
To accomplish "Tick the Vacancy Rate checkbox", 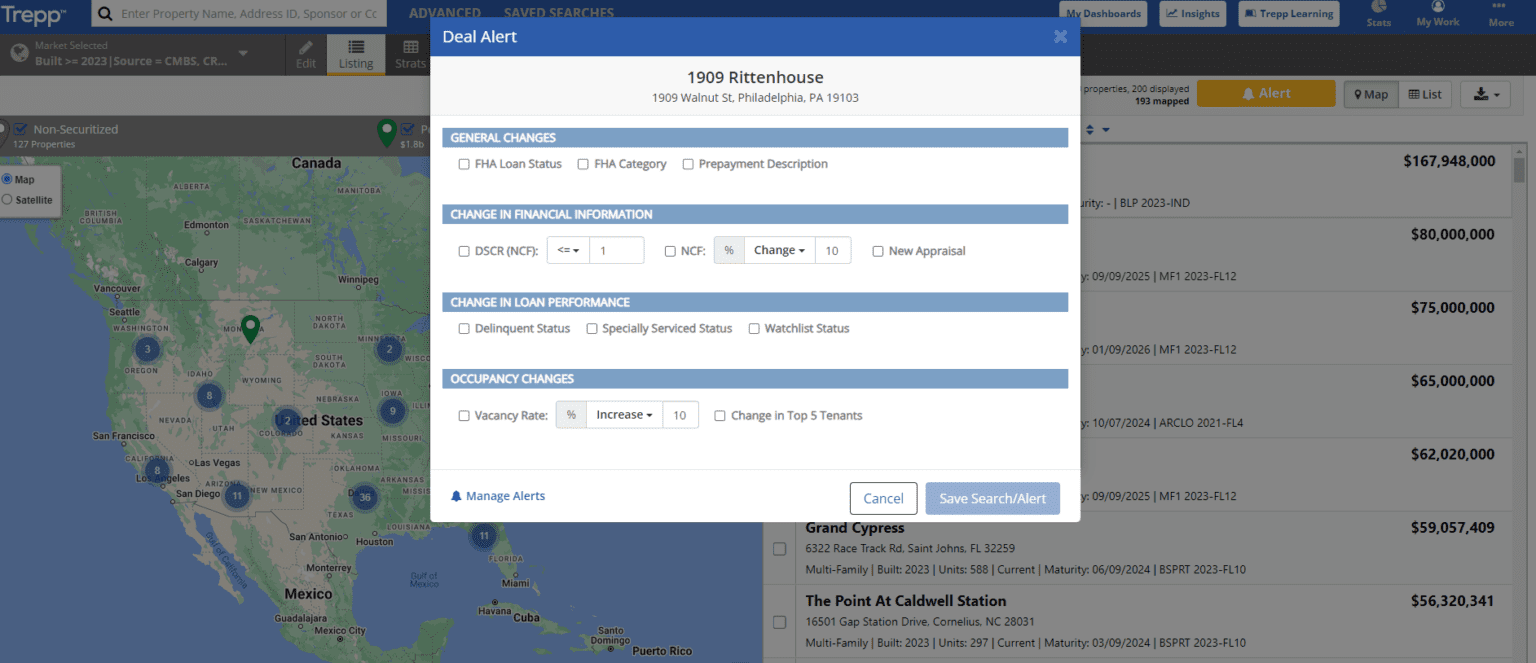I will [x=464, y=415].
